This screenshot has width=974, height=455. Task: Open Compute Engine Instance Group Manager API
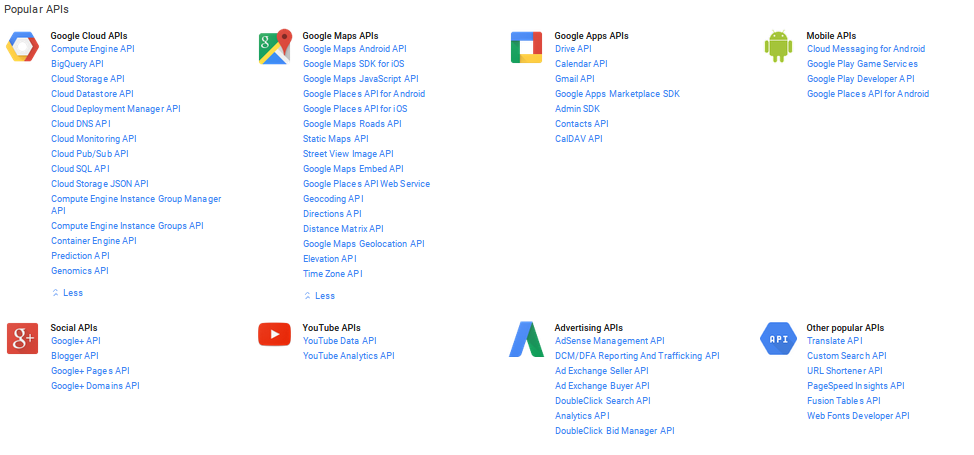tap(136, 205)
